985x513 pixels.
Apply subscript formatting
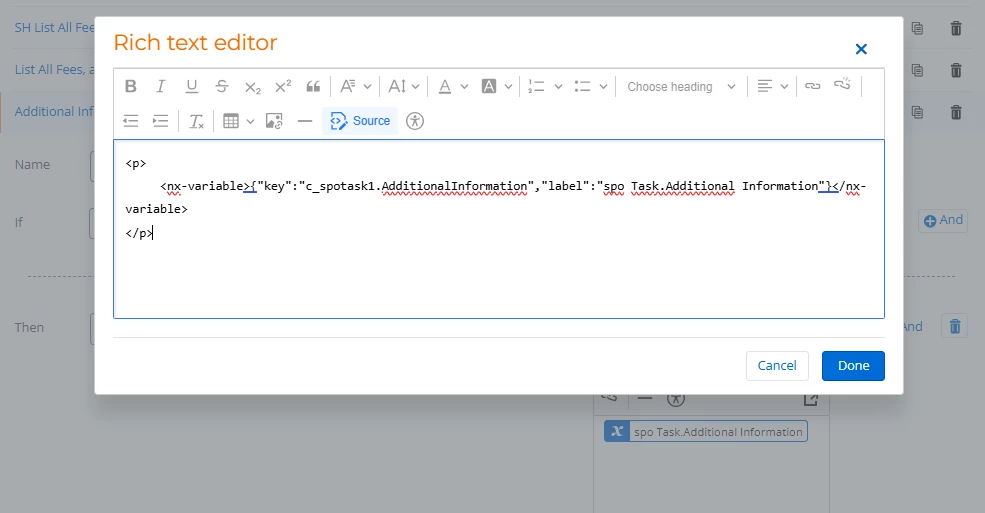pyautogui.click(x=253, y=87)
